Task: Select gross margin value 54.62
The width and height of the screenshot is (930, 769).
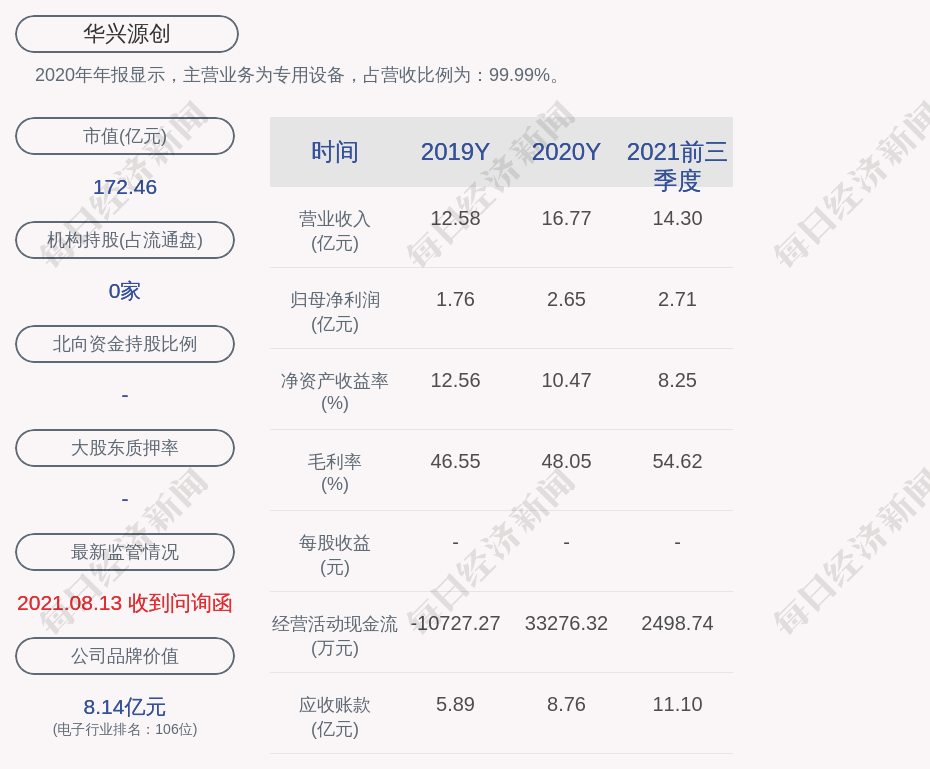Action: 677,461
